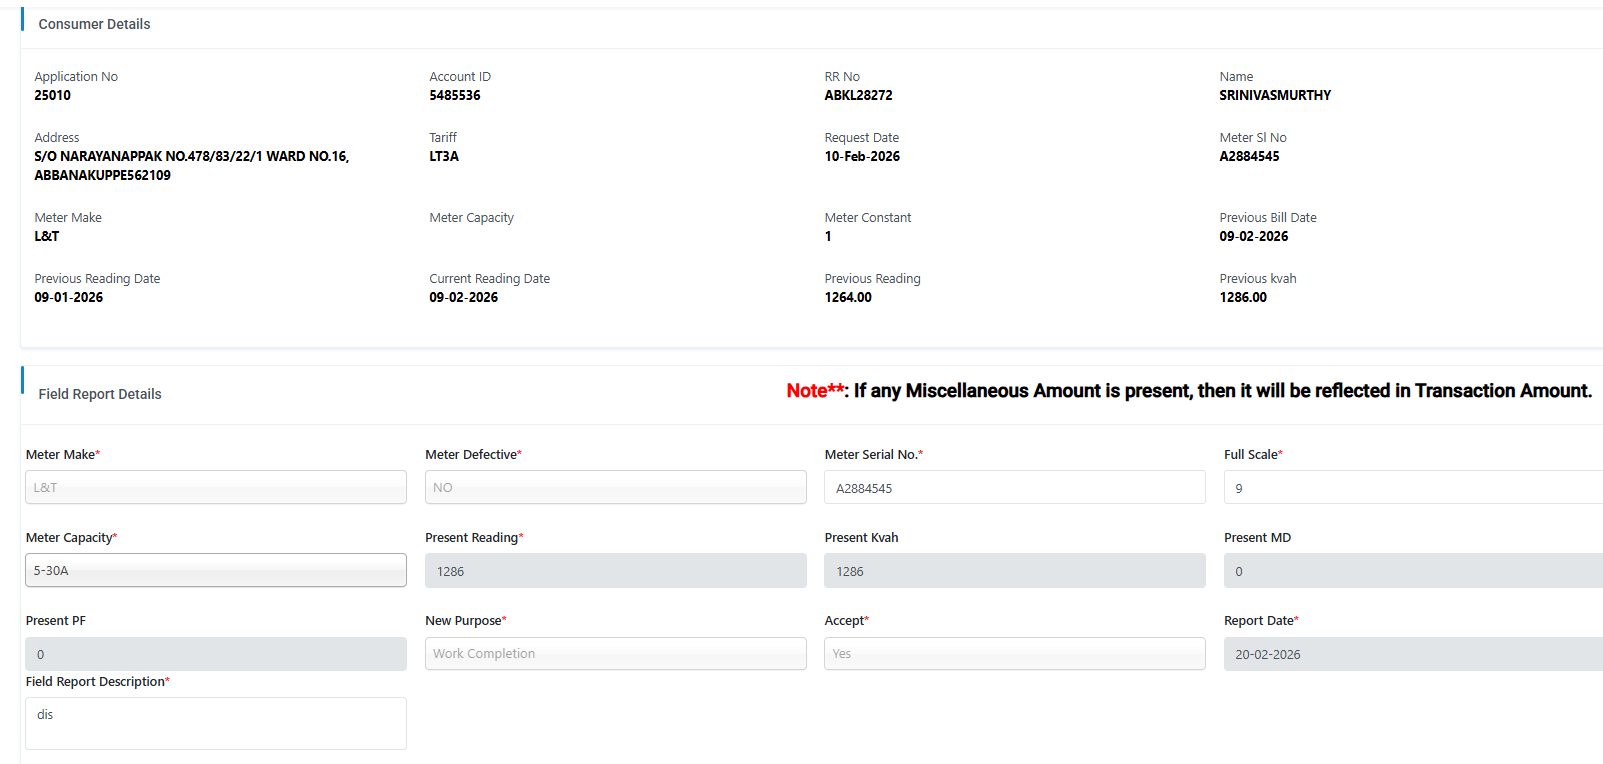Click the Field Report Details section heading
The height and width of the screenshot is (764, 1603).
click(x=100, y=394)
